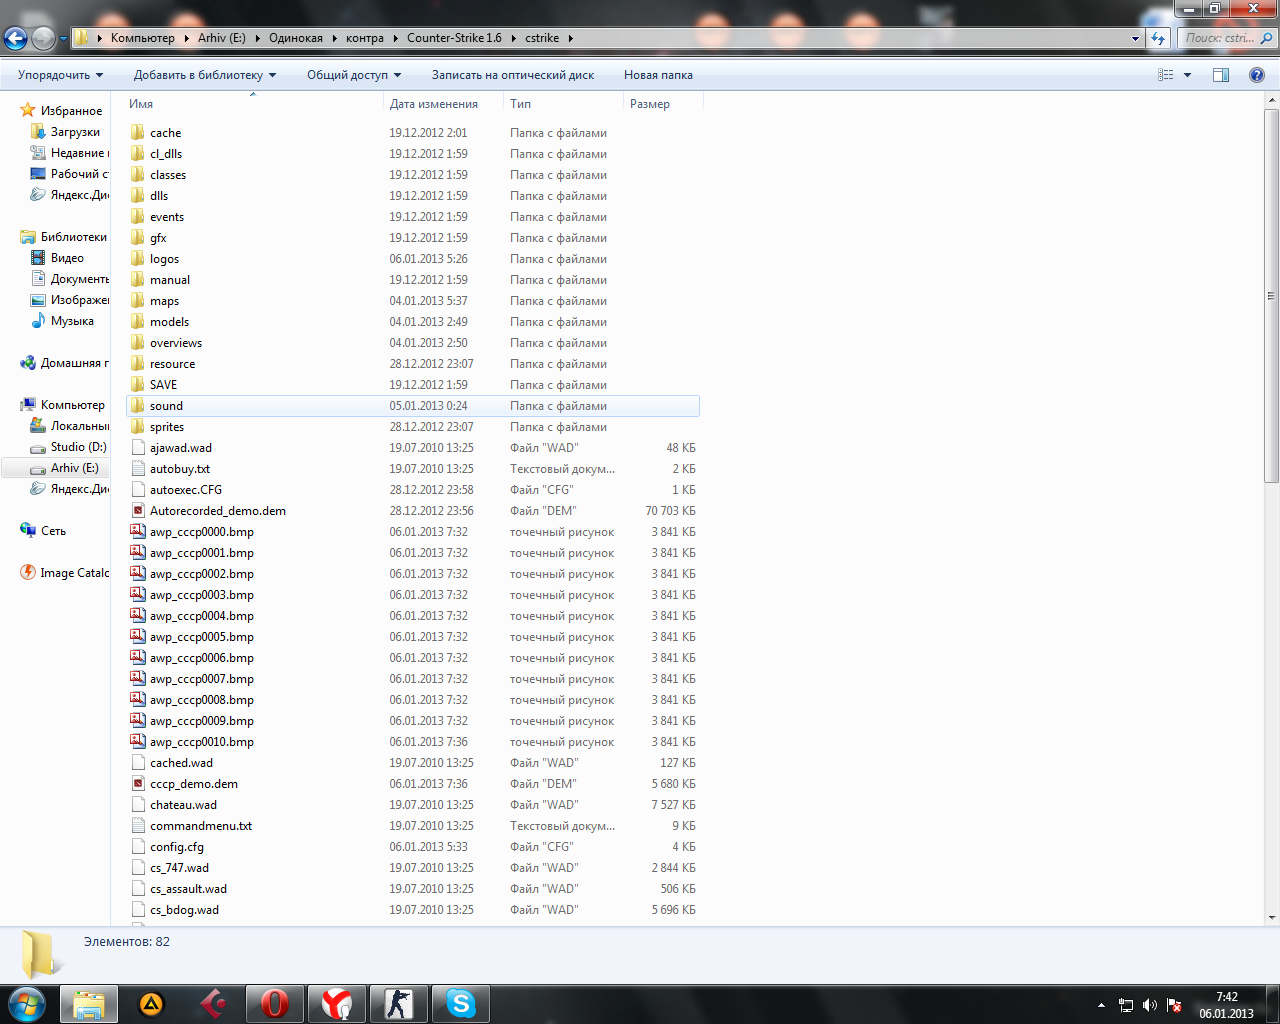Open Windows Explorer from the taskbar
Viewport: 1280px width, 1024px height.
click(89, 1004)
